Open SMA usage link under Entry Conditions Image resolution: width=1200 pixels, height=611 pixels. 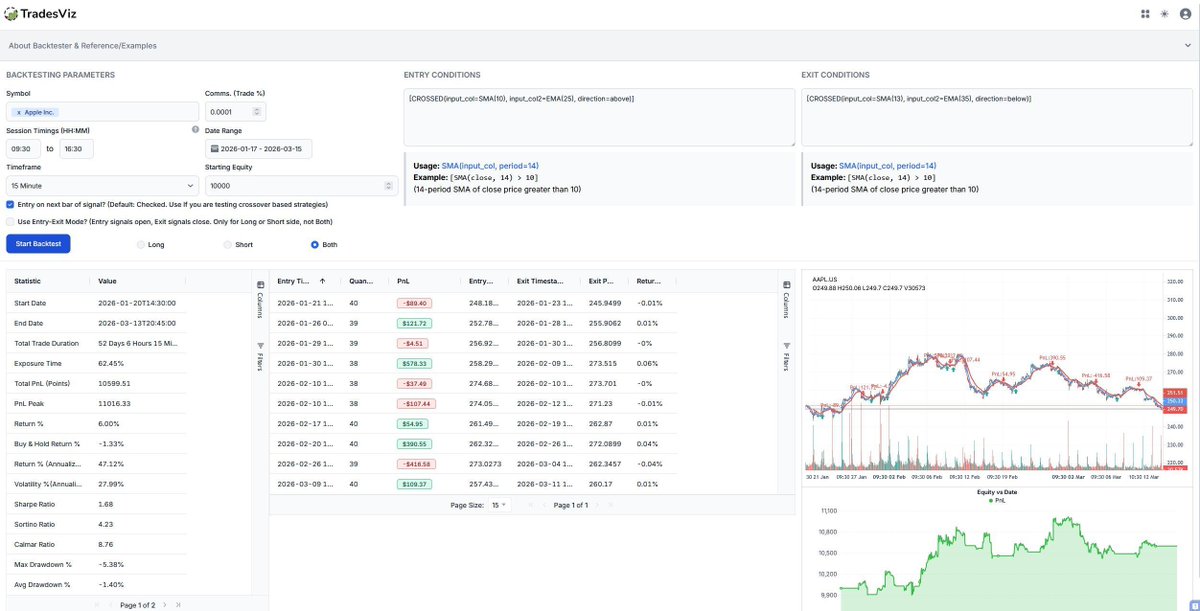490,165
